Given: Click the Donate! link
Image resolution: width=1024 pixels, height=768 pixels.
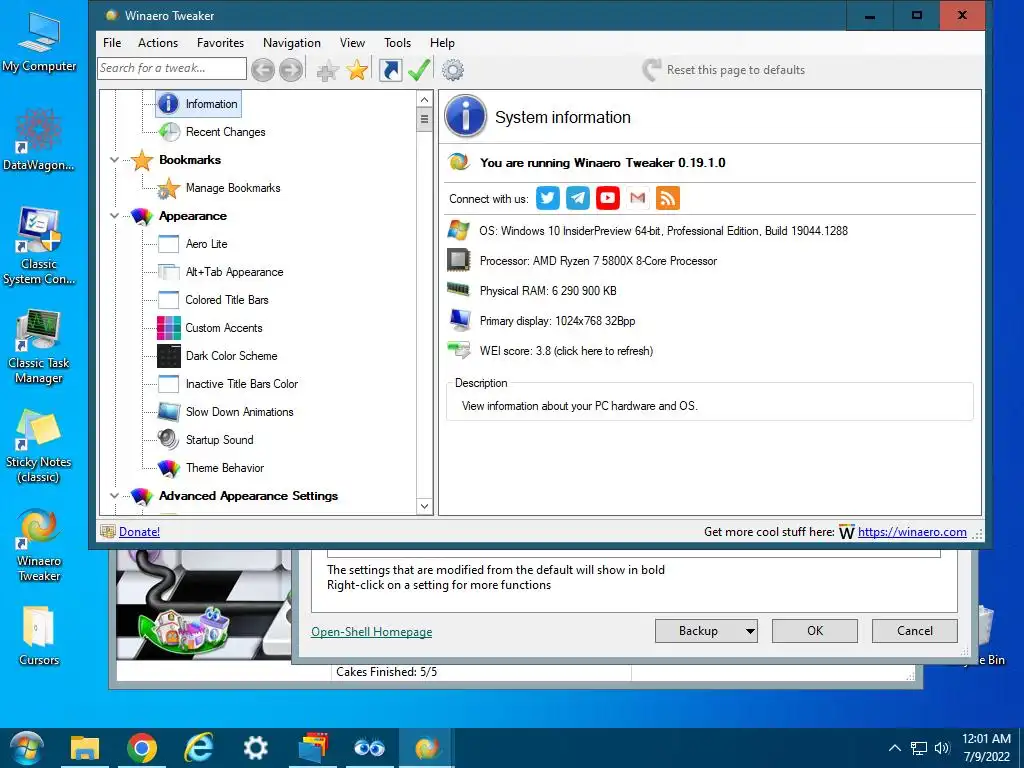Looking at the screenshot, I should [x=139, y=532].
